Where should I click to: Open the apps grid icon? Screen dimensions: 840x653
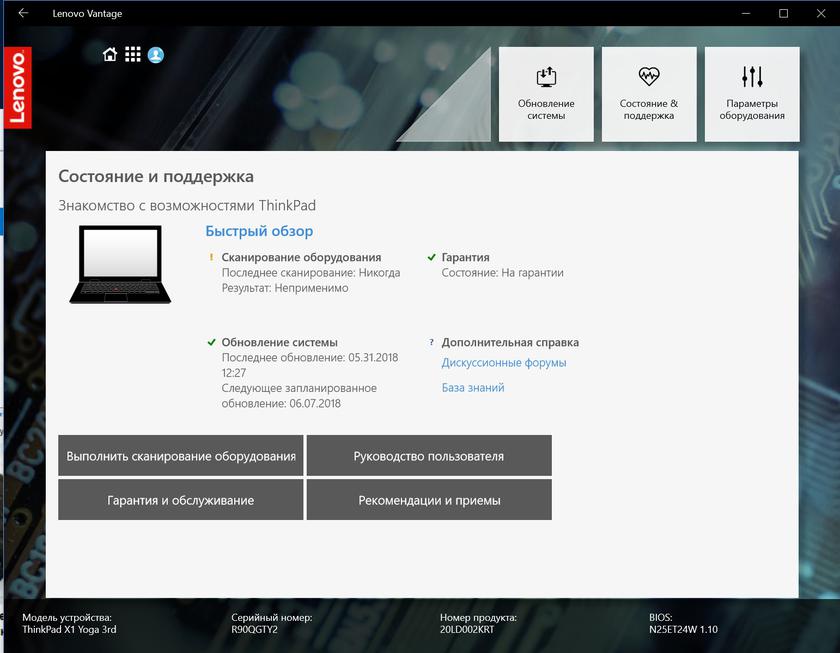(133, 55)
